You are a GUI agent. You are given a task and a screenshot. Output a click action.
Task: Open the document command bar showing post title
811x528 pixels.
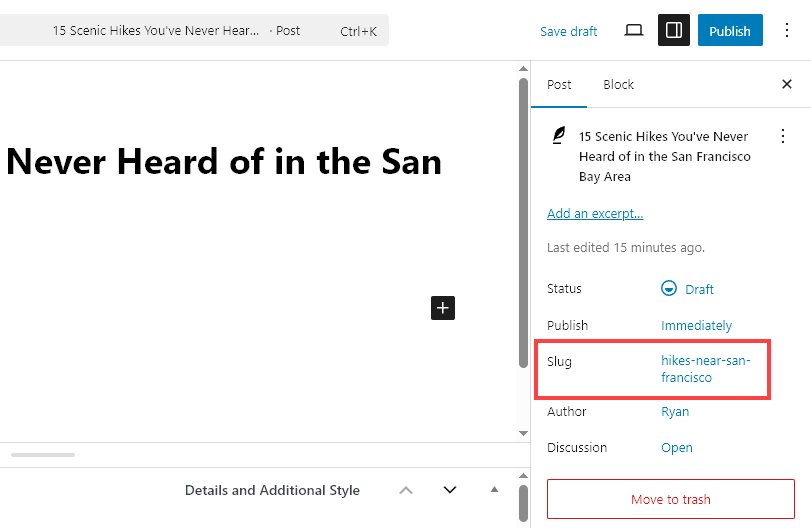point(193,31)
